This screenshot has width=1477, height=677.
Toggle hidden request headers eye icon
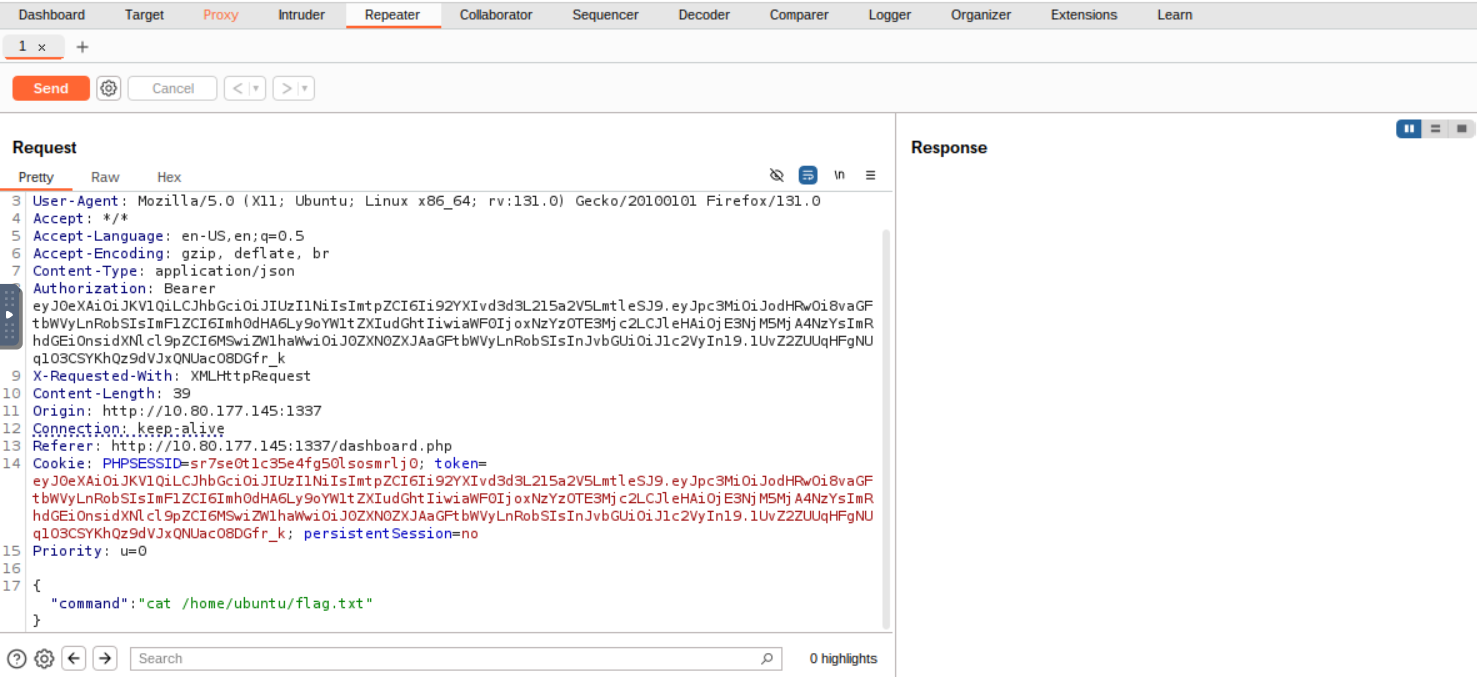click(x=776, y=175)
